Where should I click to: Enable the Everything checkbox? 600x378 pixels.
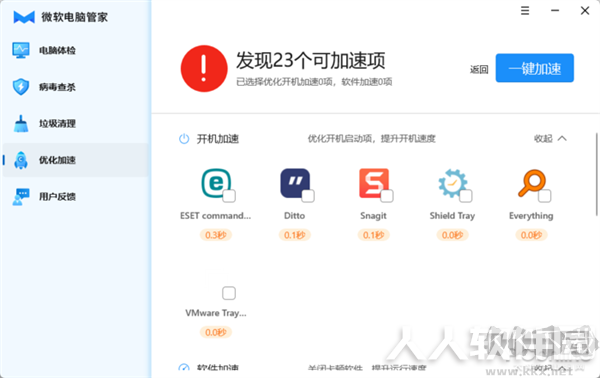pos(545,196)
